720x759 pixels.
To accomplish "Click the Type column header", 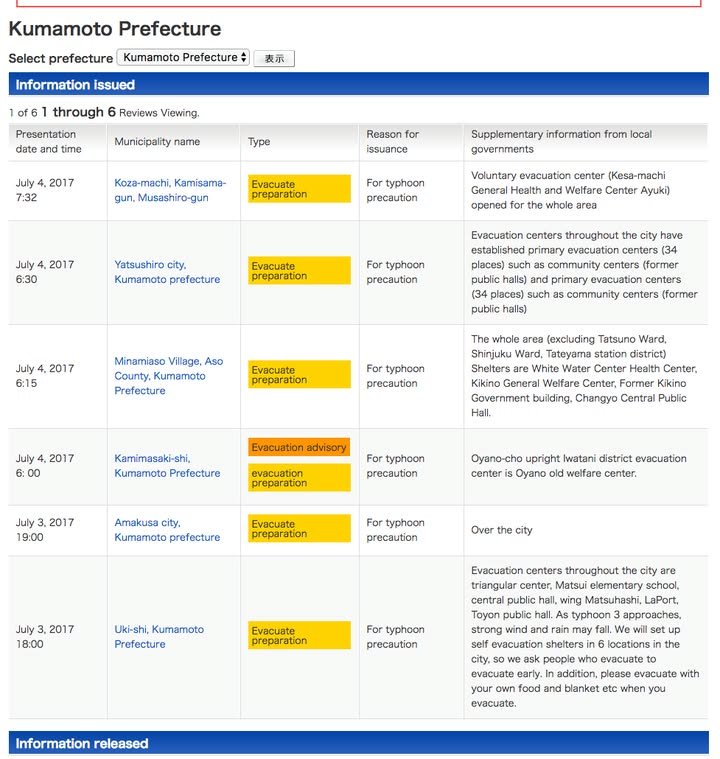I will click(x=259, y=142).
